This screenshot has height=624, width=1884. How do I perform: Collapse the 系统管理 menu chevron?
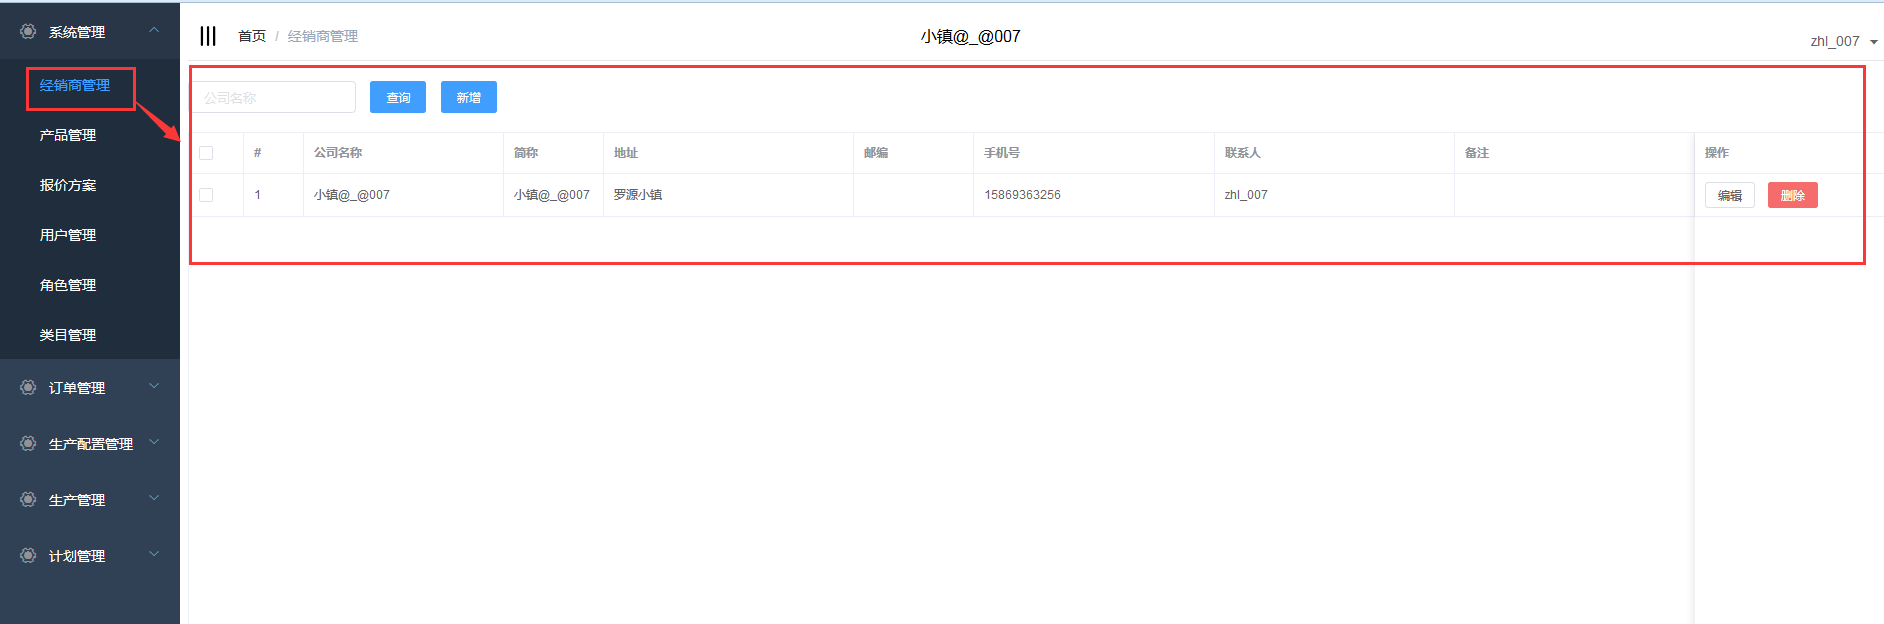pos(154,30)
